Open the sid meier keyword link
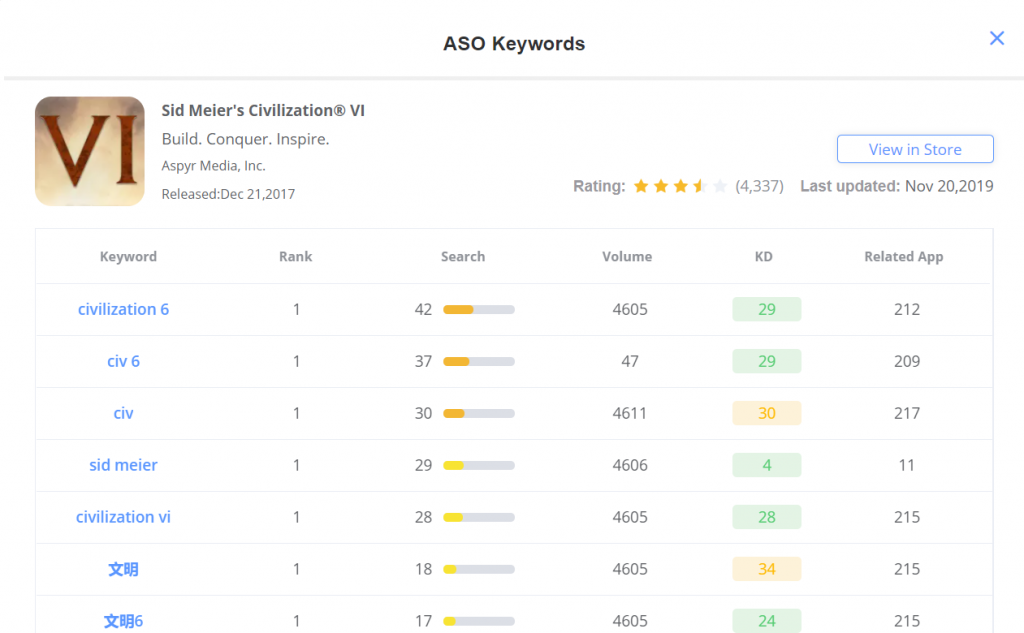The image size is (1024, 633). pyautogui.click(x=123, y=465)
